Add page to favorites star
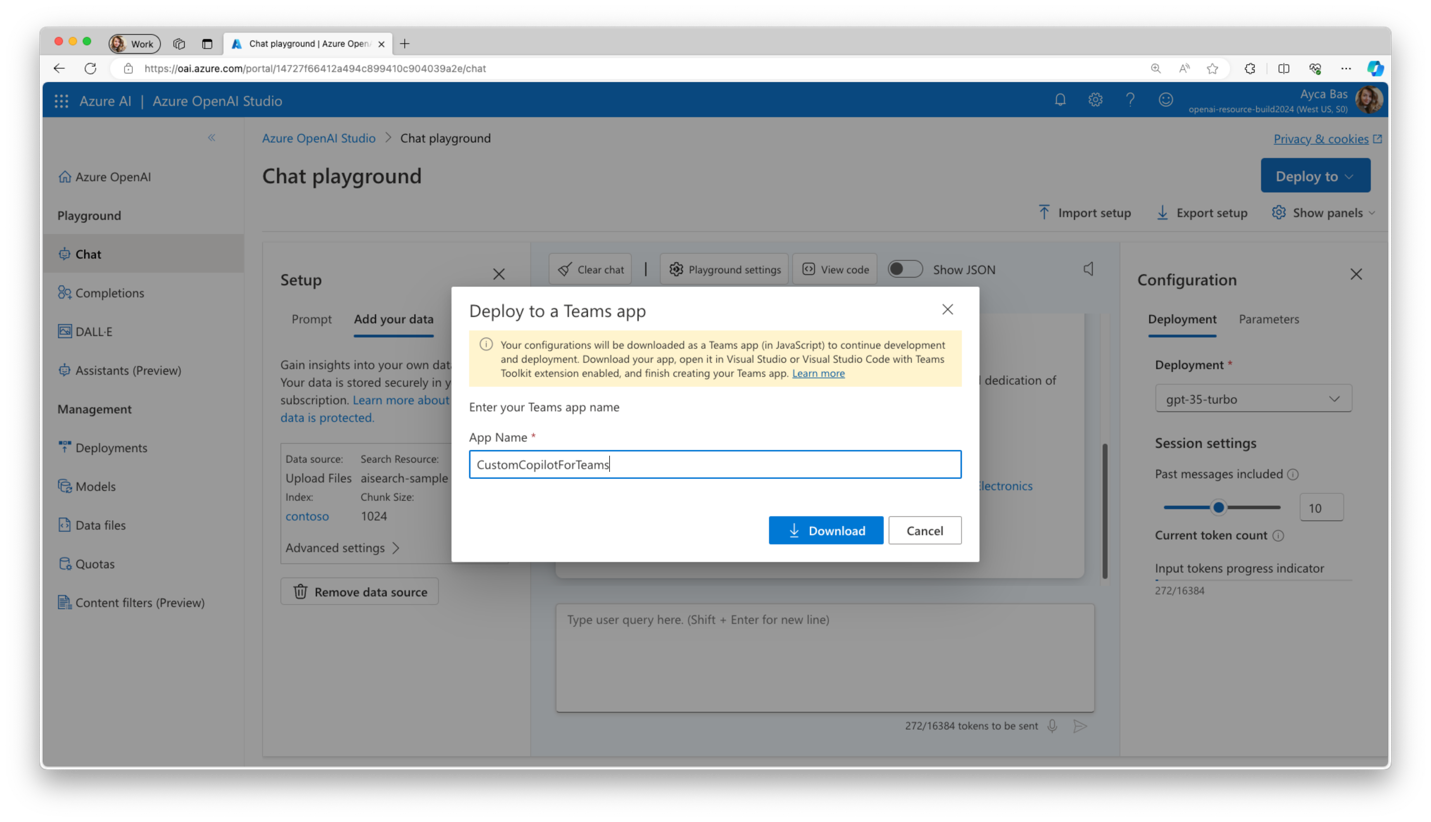This screenshot has width=1431, height=822. coord(1212,69)
